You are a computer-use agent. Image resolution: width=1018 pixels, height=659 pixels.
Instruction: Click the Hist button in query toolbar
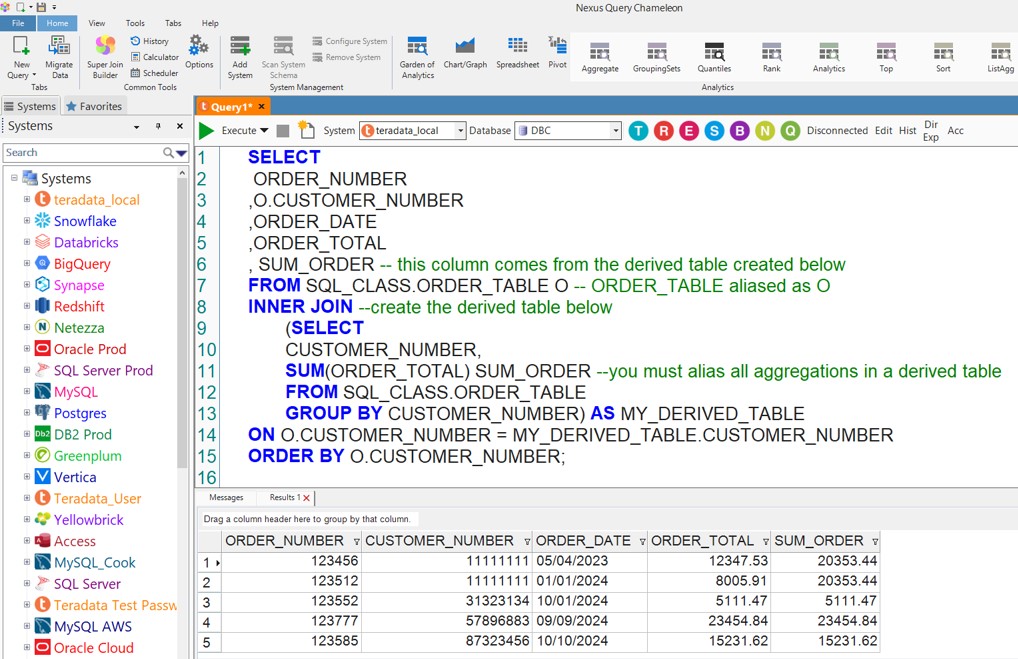(x=907, y=131)
